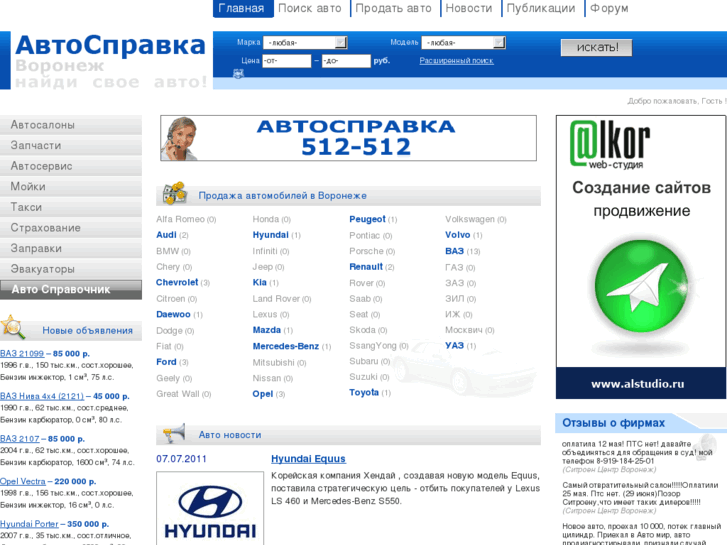Click the 07.07.2011 news date
Viewport: 727px width, 545px height.
pyautogui.click(x=181, y=459)
